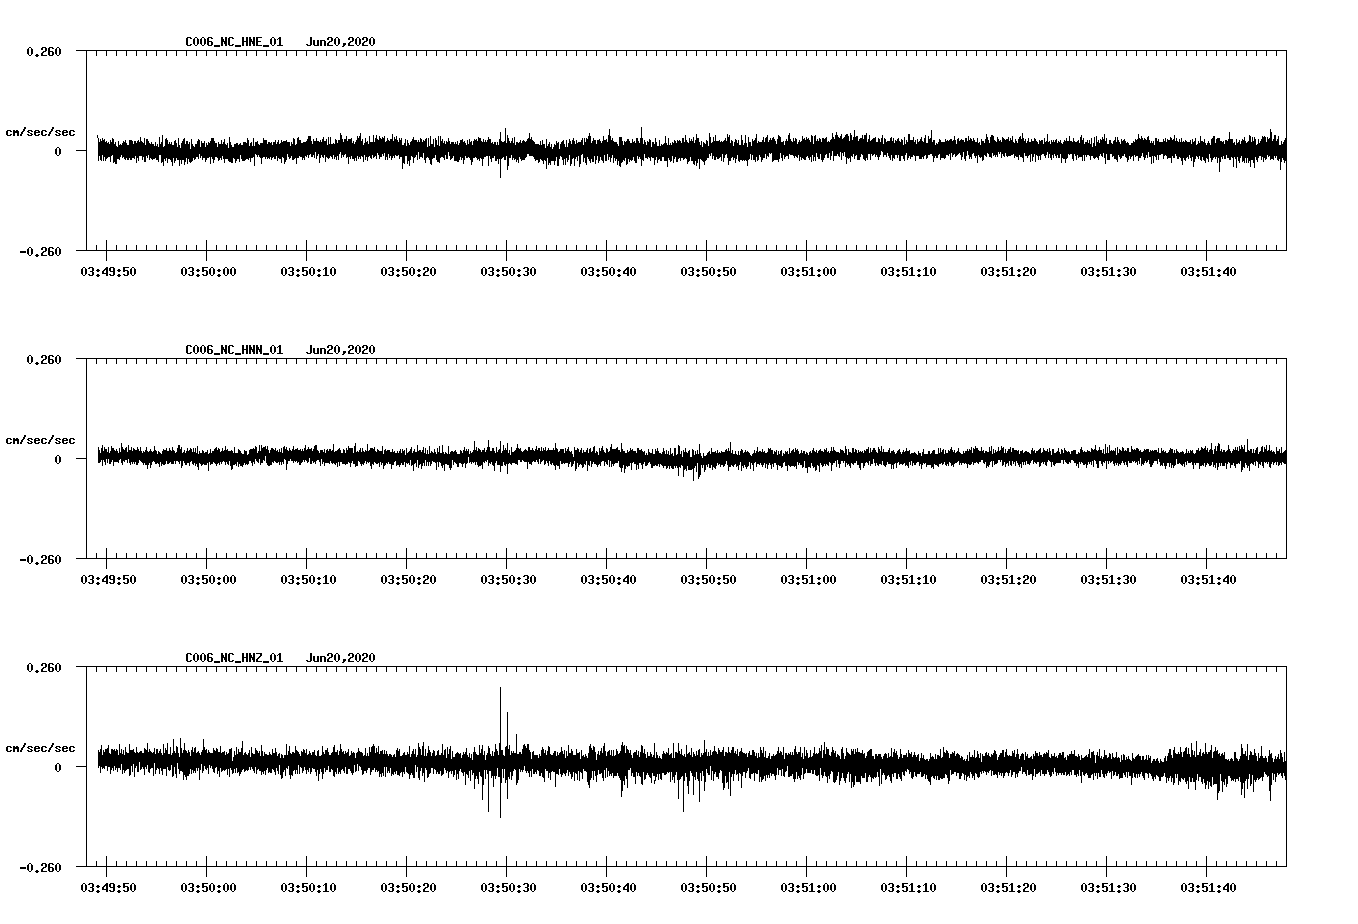Image resolution: width=1358 pixels, height=924 pixels.
Task: Choose 03:50:50 time label under HNZ plot
Action: [x=708, y=888]
